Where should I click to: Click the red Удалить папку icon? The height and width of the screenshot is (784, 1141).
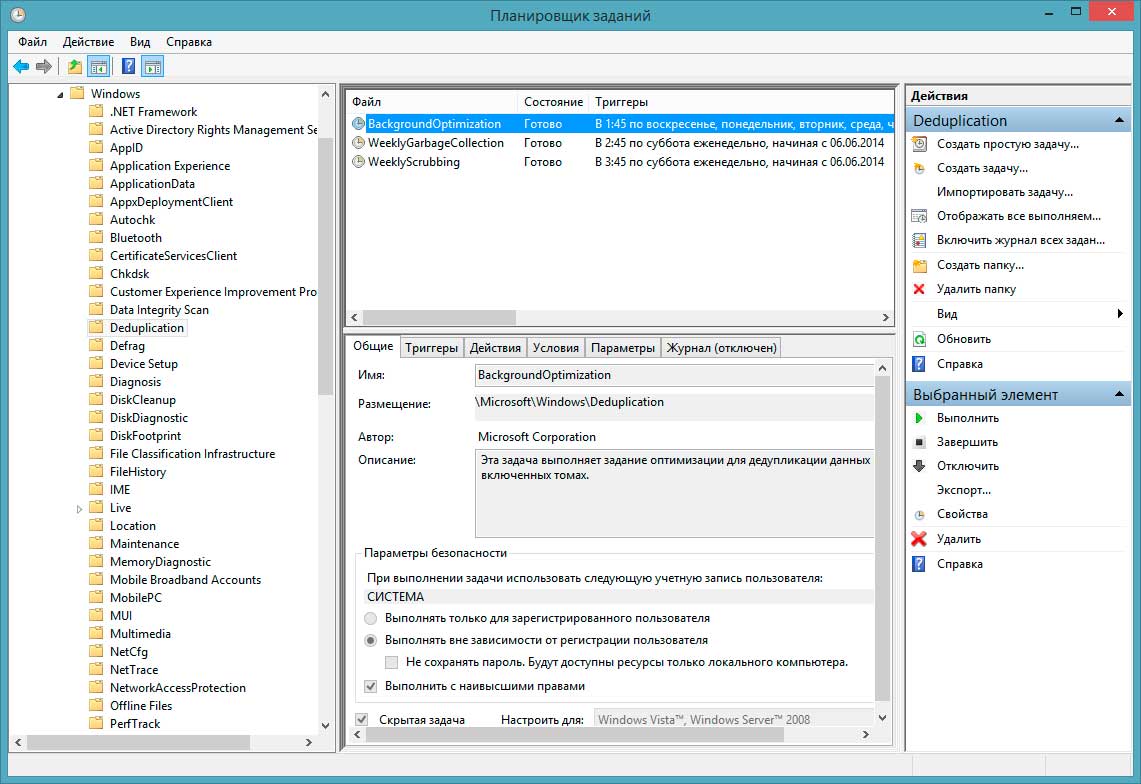coord(919,289)
